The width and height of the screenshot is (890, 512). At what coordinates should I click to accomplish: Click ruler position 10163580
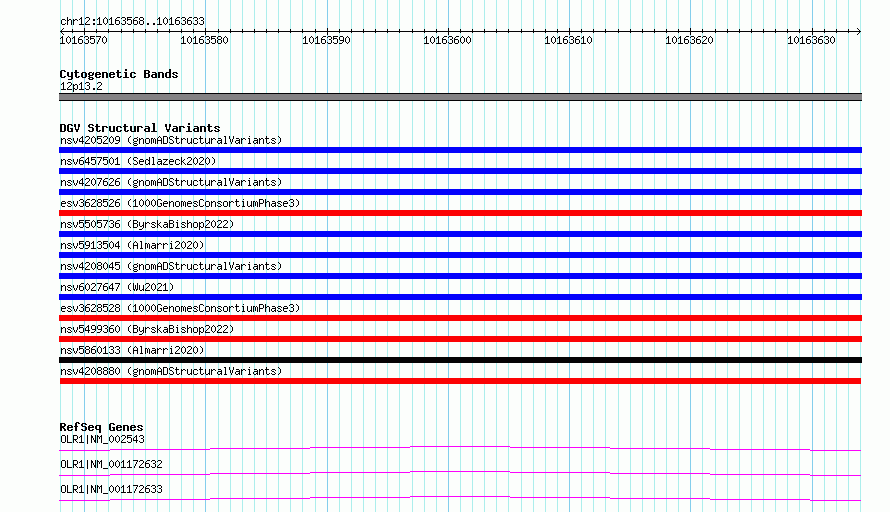(x=204, y=40)
